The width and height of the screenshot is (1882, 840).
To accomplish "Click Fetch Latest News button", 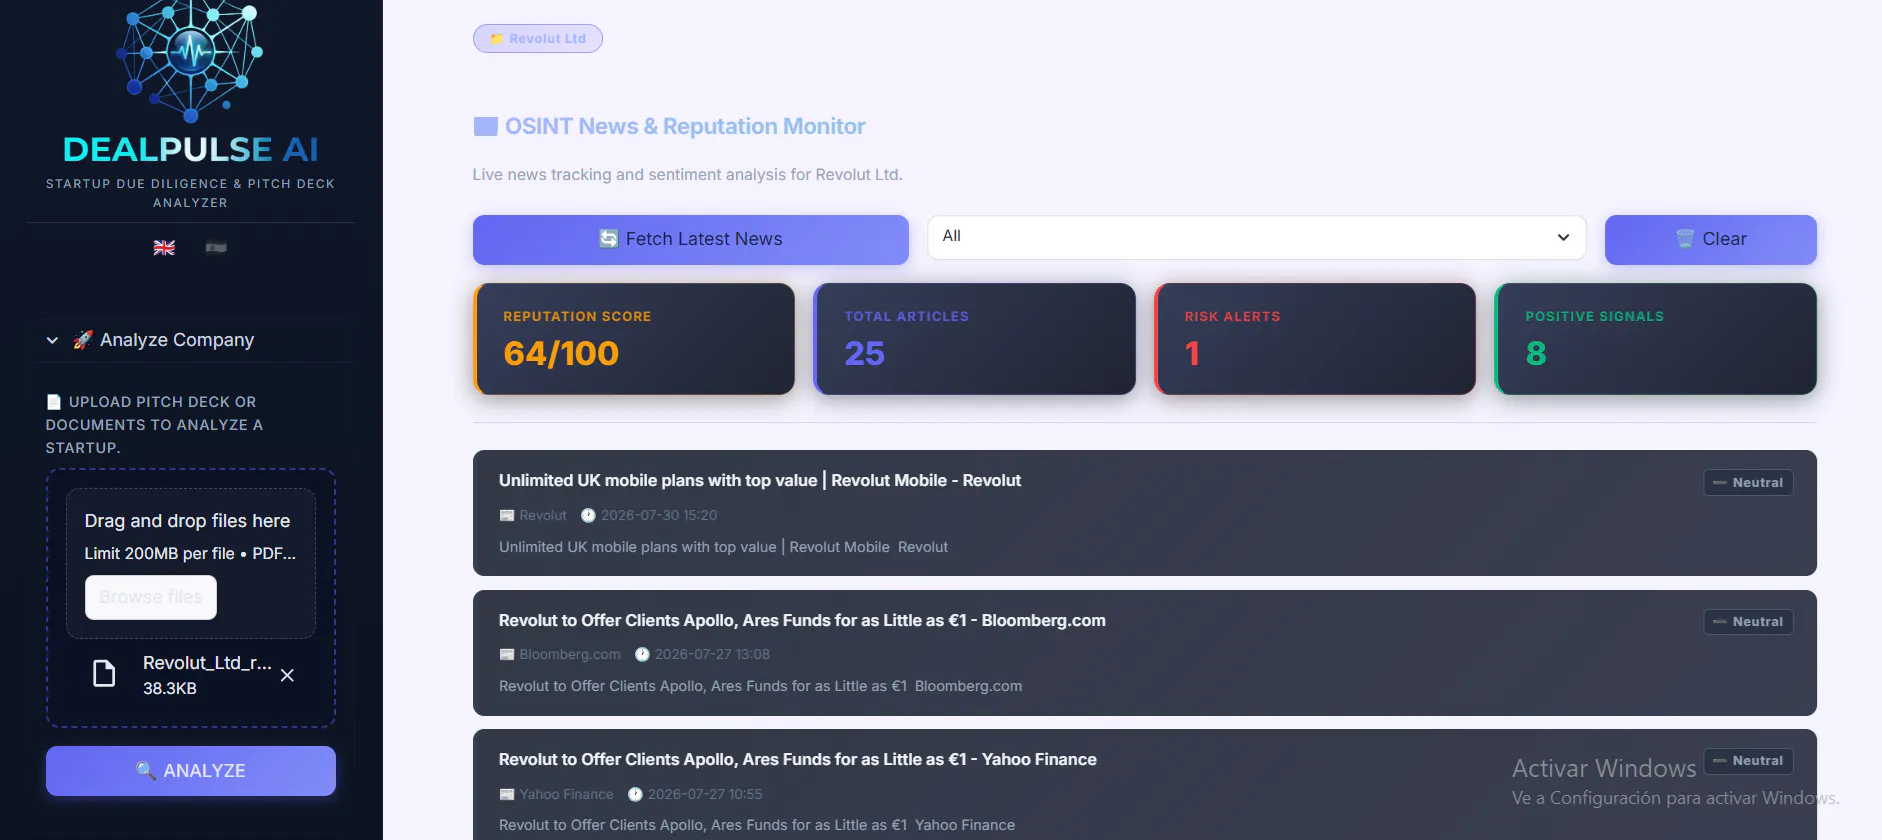I will pos(691,239).
